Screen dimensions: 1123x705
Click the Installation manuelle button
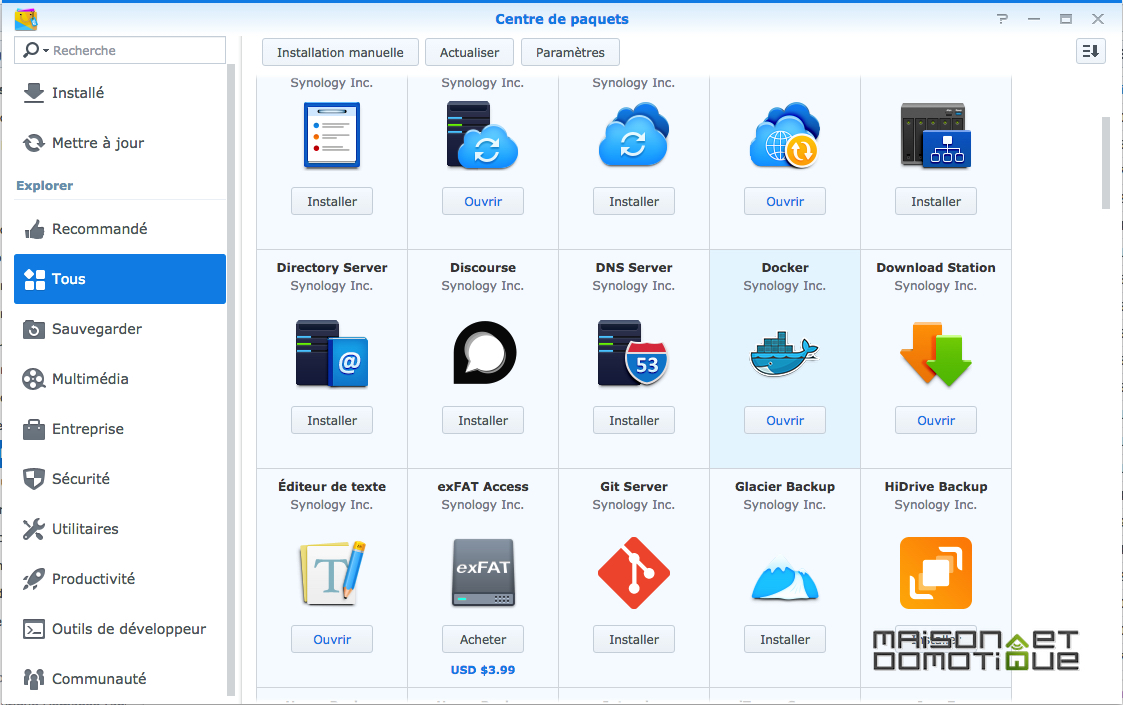point(340,52)
